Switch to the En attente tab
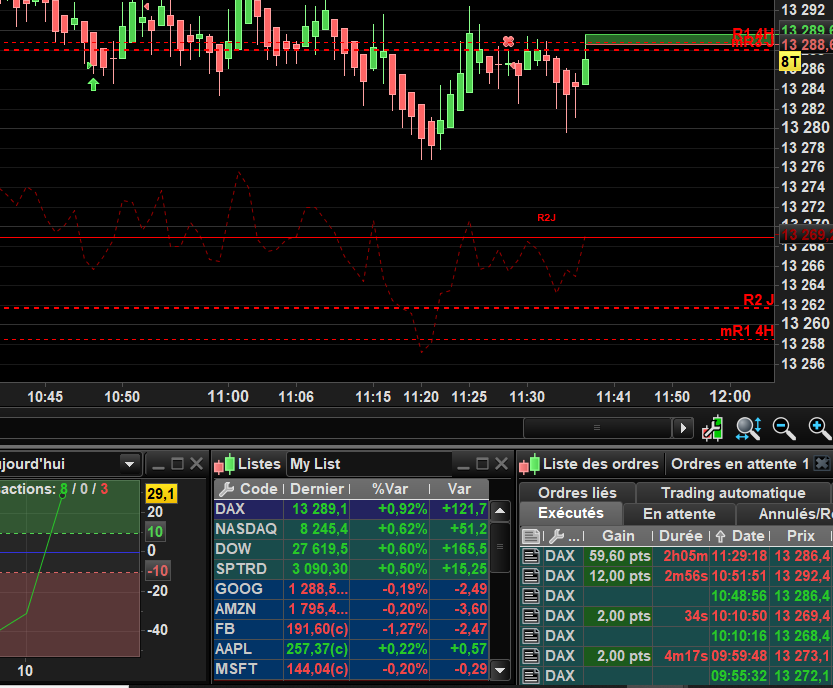This screenshot has width=833, height=688. point(678,514)
